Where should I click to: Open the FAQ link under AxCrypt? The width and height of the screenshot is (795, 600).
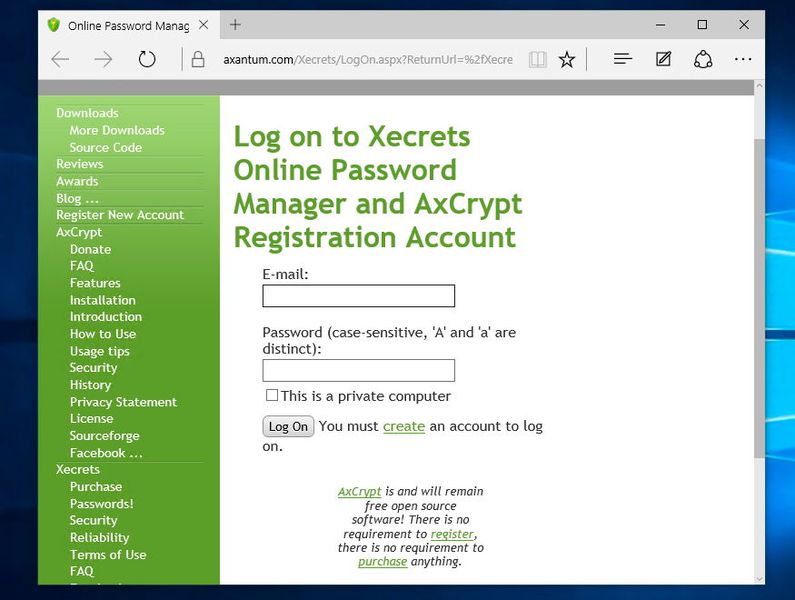[x=82, y=266]
